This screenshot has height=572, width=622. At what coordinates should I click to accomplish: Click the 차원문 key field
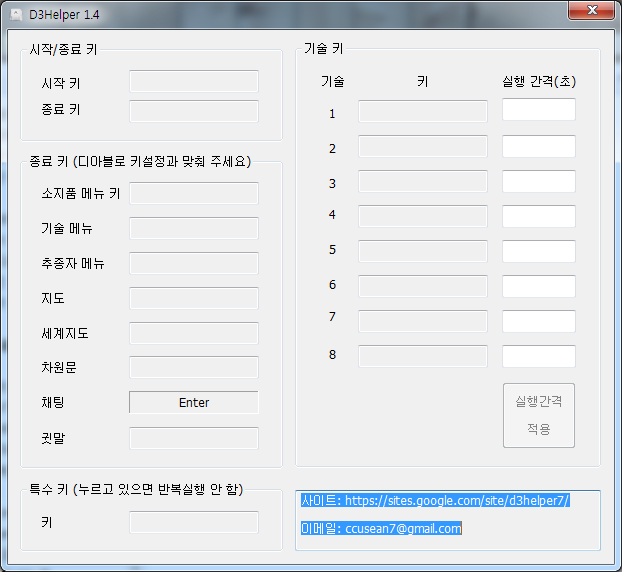click(194, 367)
